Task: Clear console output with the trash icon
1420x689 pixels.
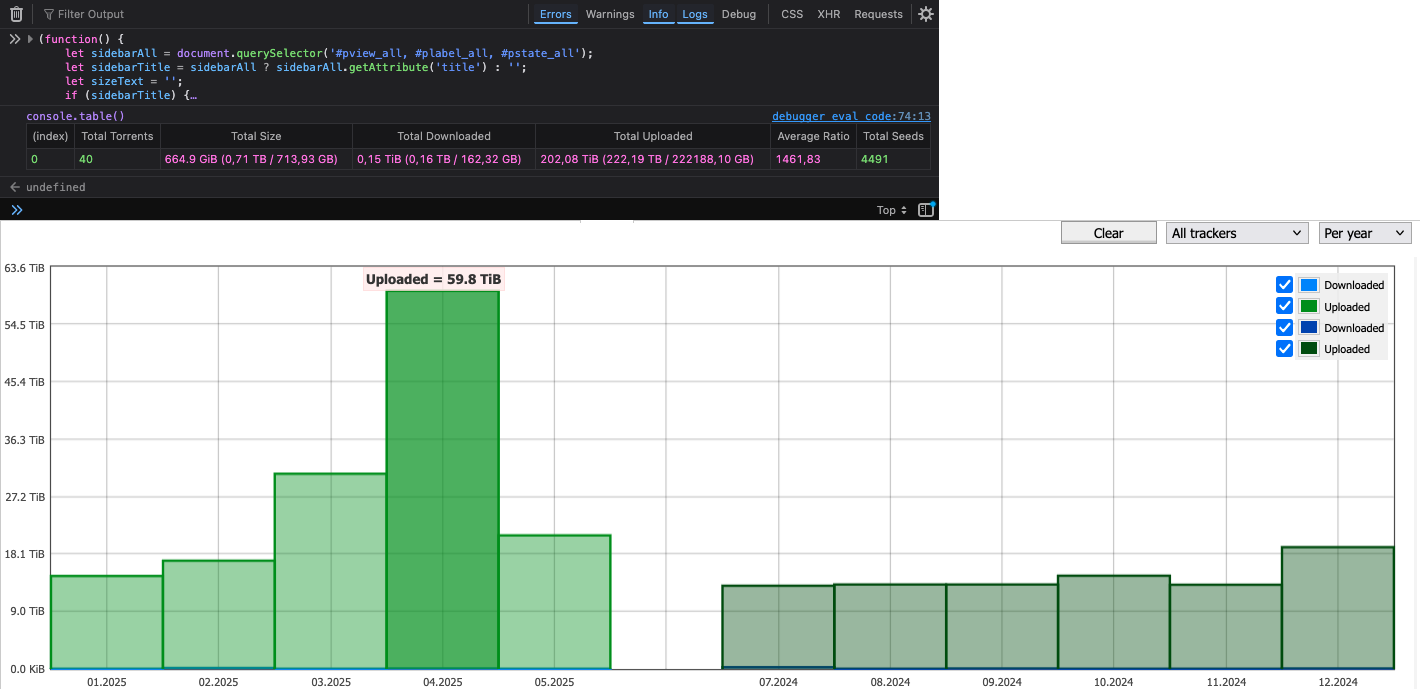Action: [x=16, y=14]
